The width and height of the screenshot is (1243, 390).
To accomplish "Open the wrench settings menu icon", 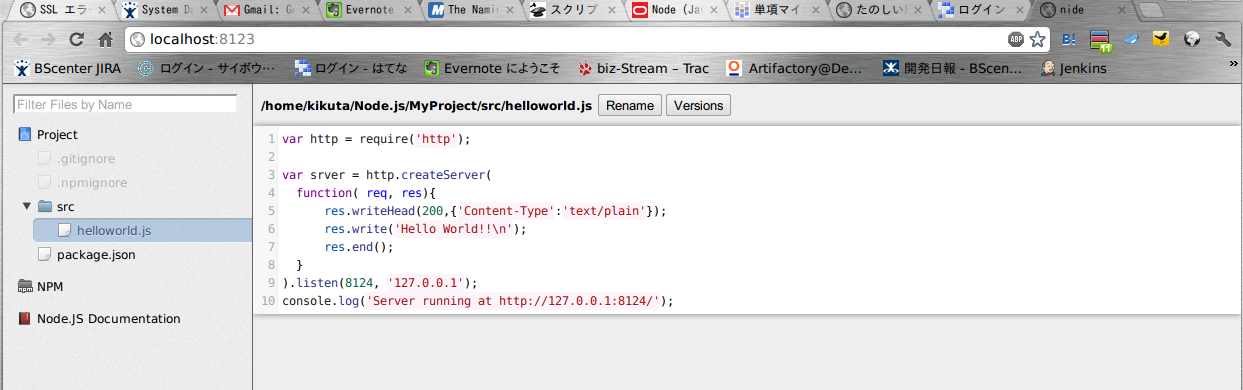I will (x=1222, y=40).
